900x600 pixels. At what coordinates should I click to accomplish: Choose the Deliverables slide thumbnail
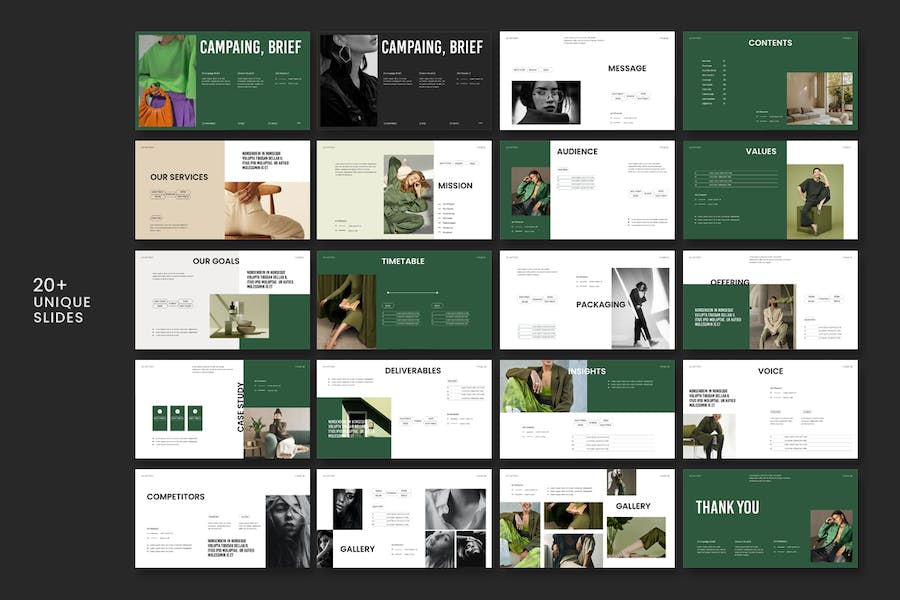tap(404, 409)
